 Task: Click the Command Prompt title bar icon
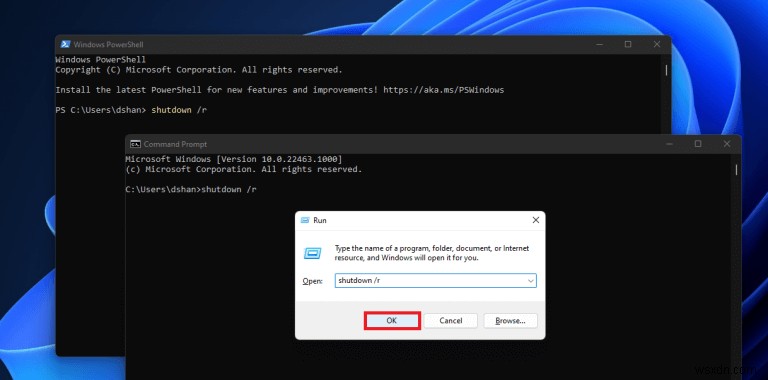coord(135,144)
